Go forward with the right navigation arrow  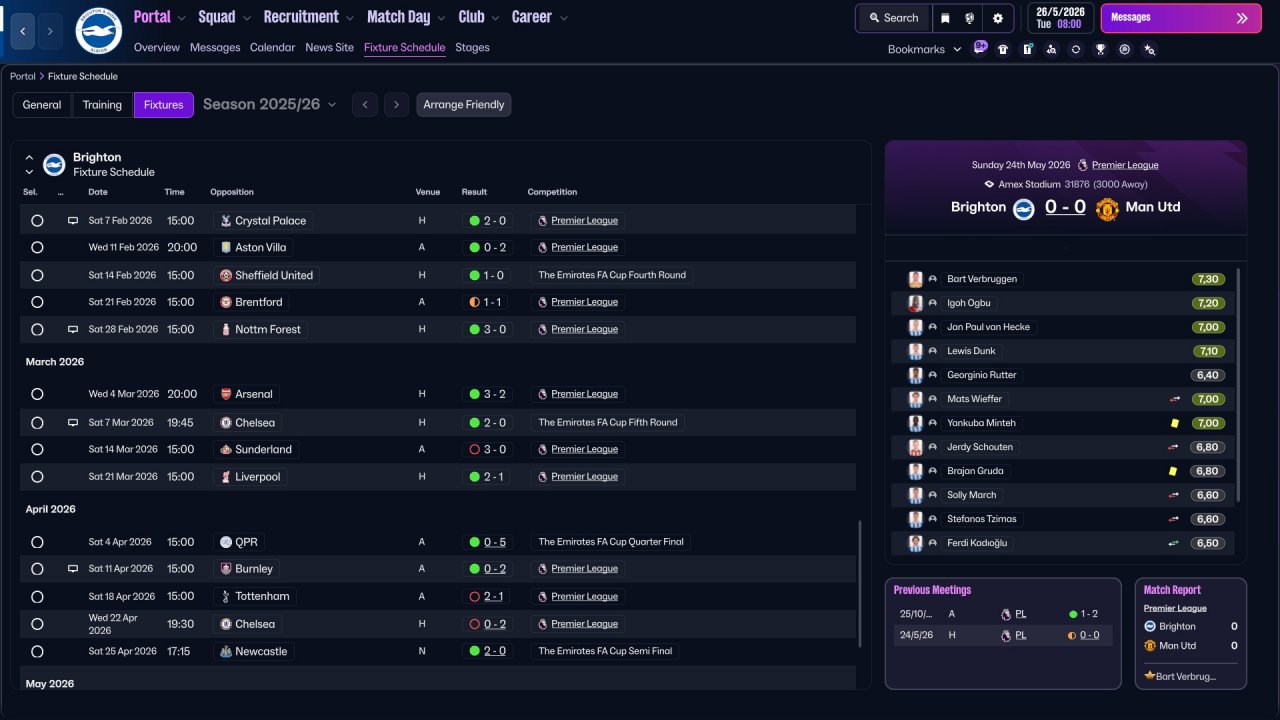pos(50,32)
